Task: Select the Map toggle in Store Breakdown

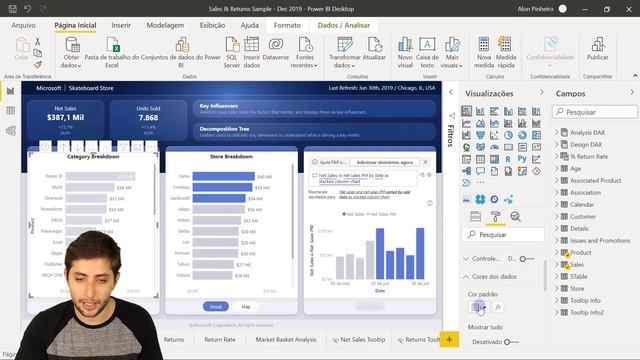Action: 246,307
